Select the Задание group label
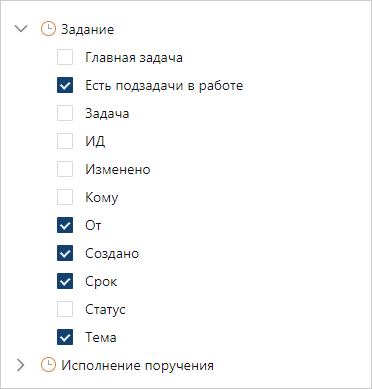The height and width of the screenshot is (389, 372). 88,29
